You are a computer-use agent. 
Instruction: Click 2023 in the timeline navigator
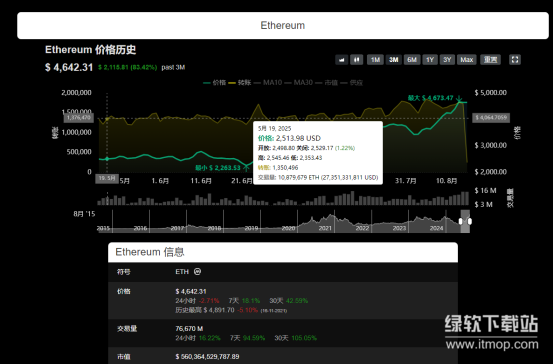(x=399, y=228)
